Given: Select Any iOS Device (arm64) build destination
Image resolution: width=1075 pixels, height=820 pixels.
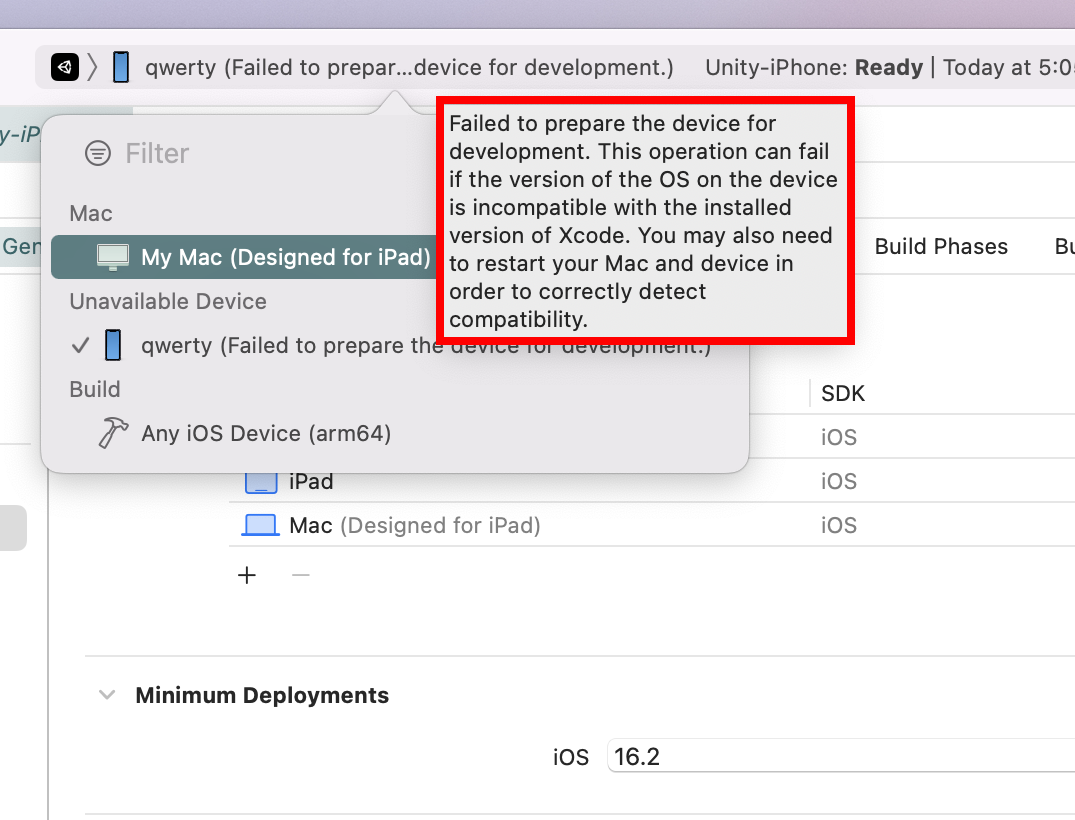Looking at the screenshot, I should click(394, 433).
